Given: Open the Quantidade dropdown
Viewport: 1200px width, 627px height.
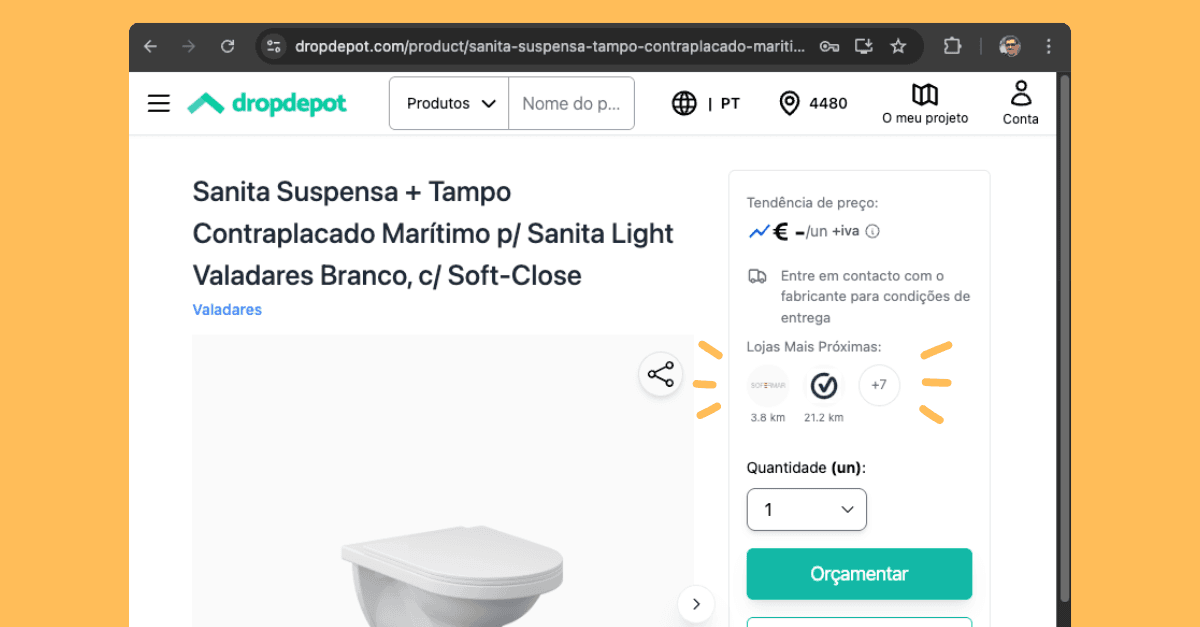Looking at the screenshot, I should [x=806, y=510].
